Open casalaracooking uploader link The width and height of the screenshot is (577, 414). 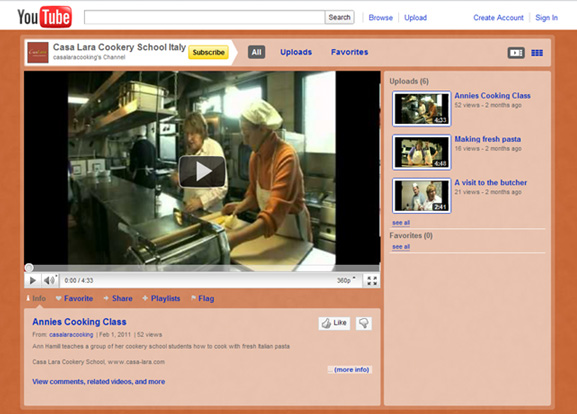pyautogui.click(x=71, y=335)
